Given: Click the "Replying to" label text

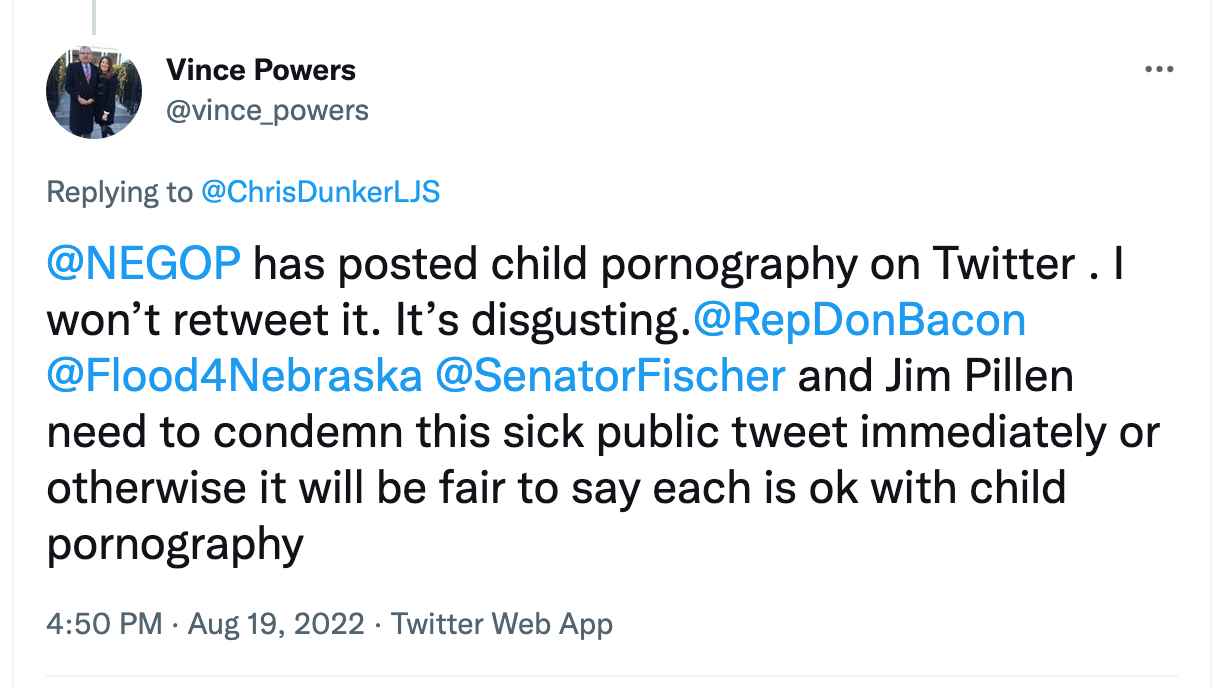Looking at the screenshot, I should click(120, 191).
